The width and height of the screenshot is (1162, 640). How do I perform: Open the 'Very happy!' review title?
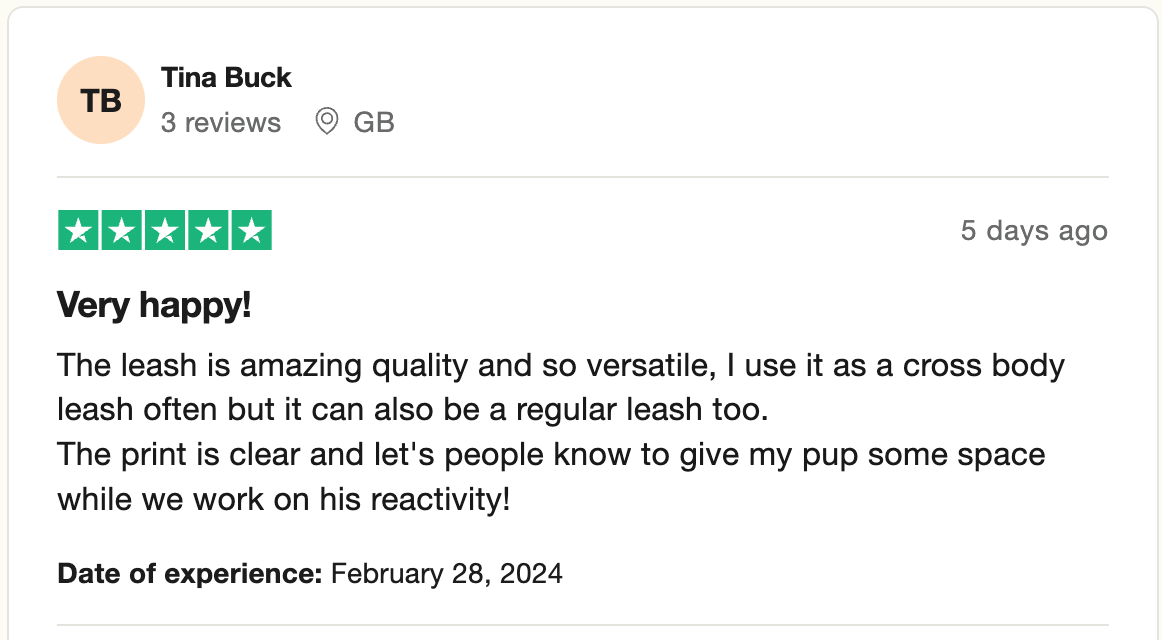point(154,304)
